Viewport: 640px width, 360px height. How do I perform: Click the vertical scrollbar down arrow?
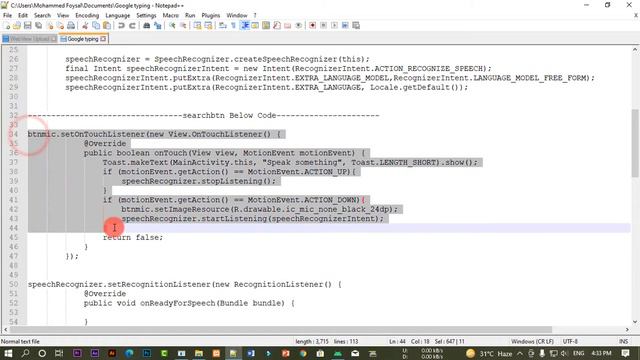click(x=635, y=322)
